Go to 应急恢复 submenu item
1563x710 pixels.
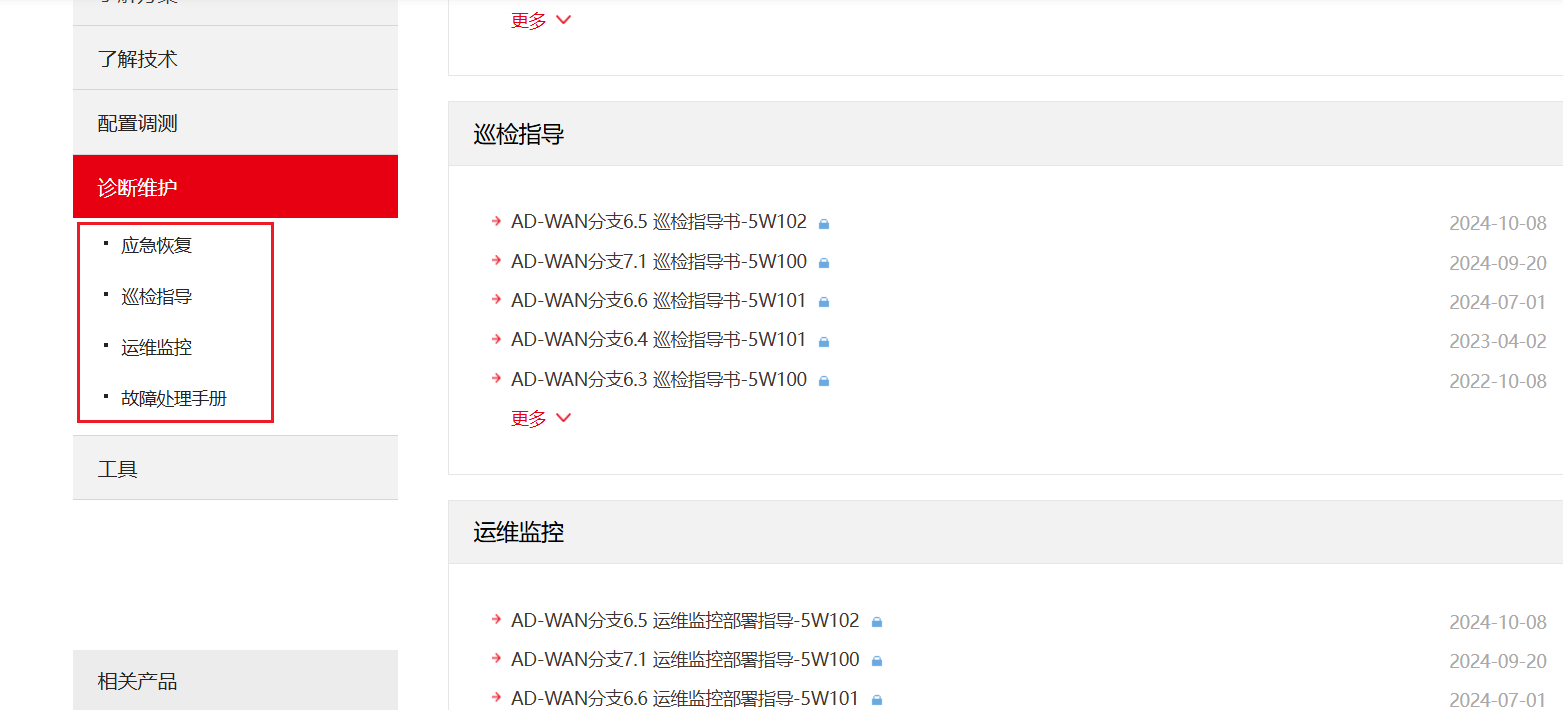coord(156,245)
